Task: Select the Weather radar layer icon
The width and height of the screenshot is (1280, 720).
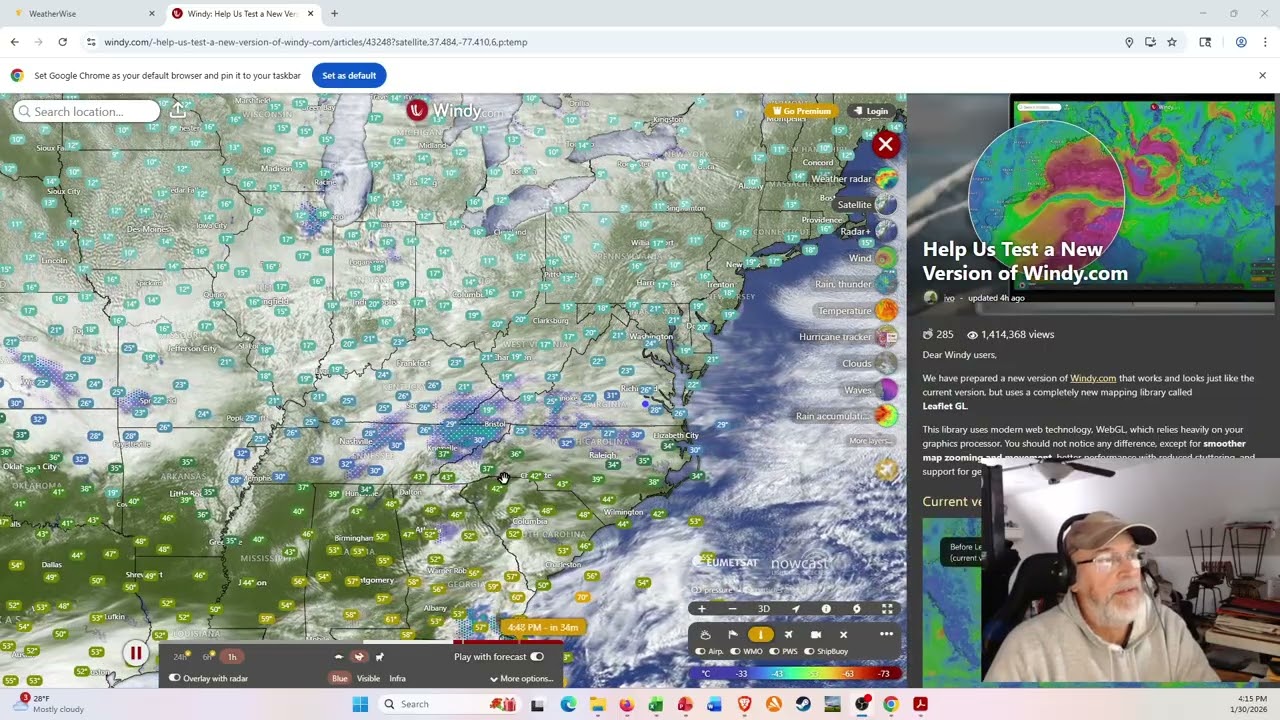Action: [886, 179]
